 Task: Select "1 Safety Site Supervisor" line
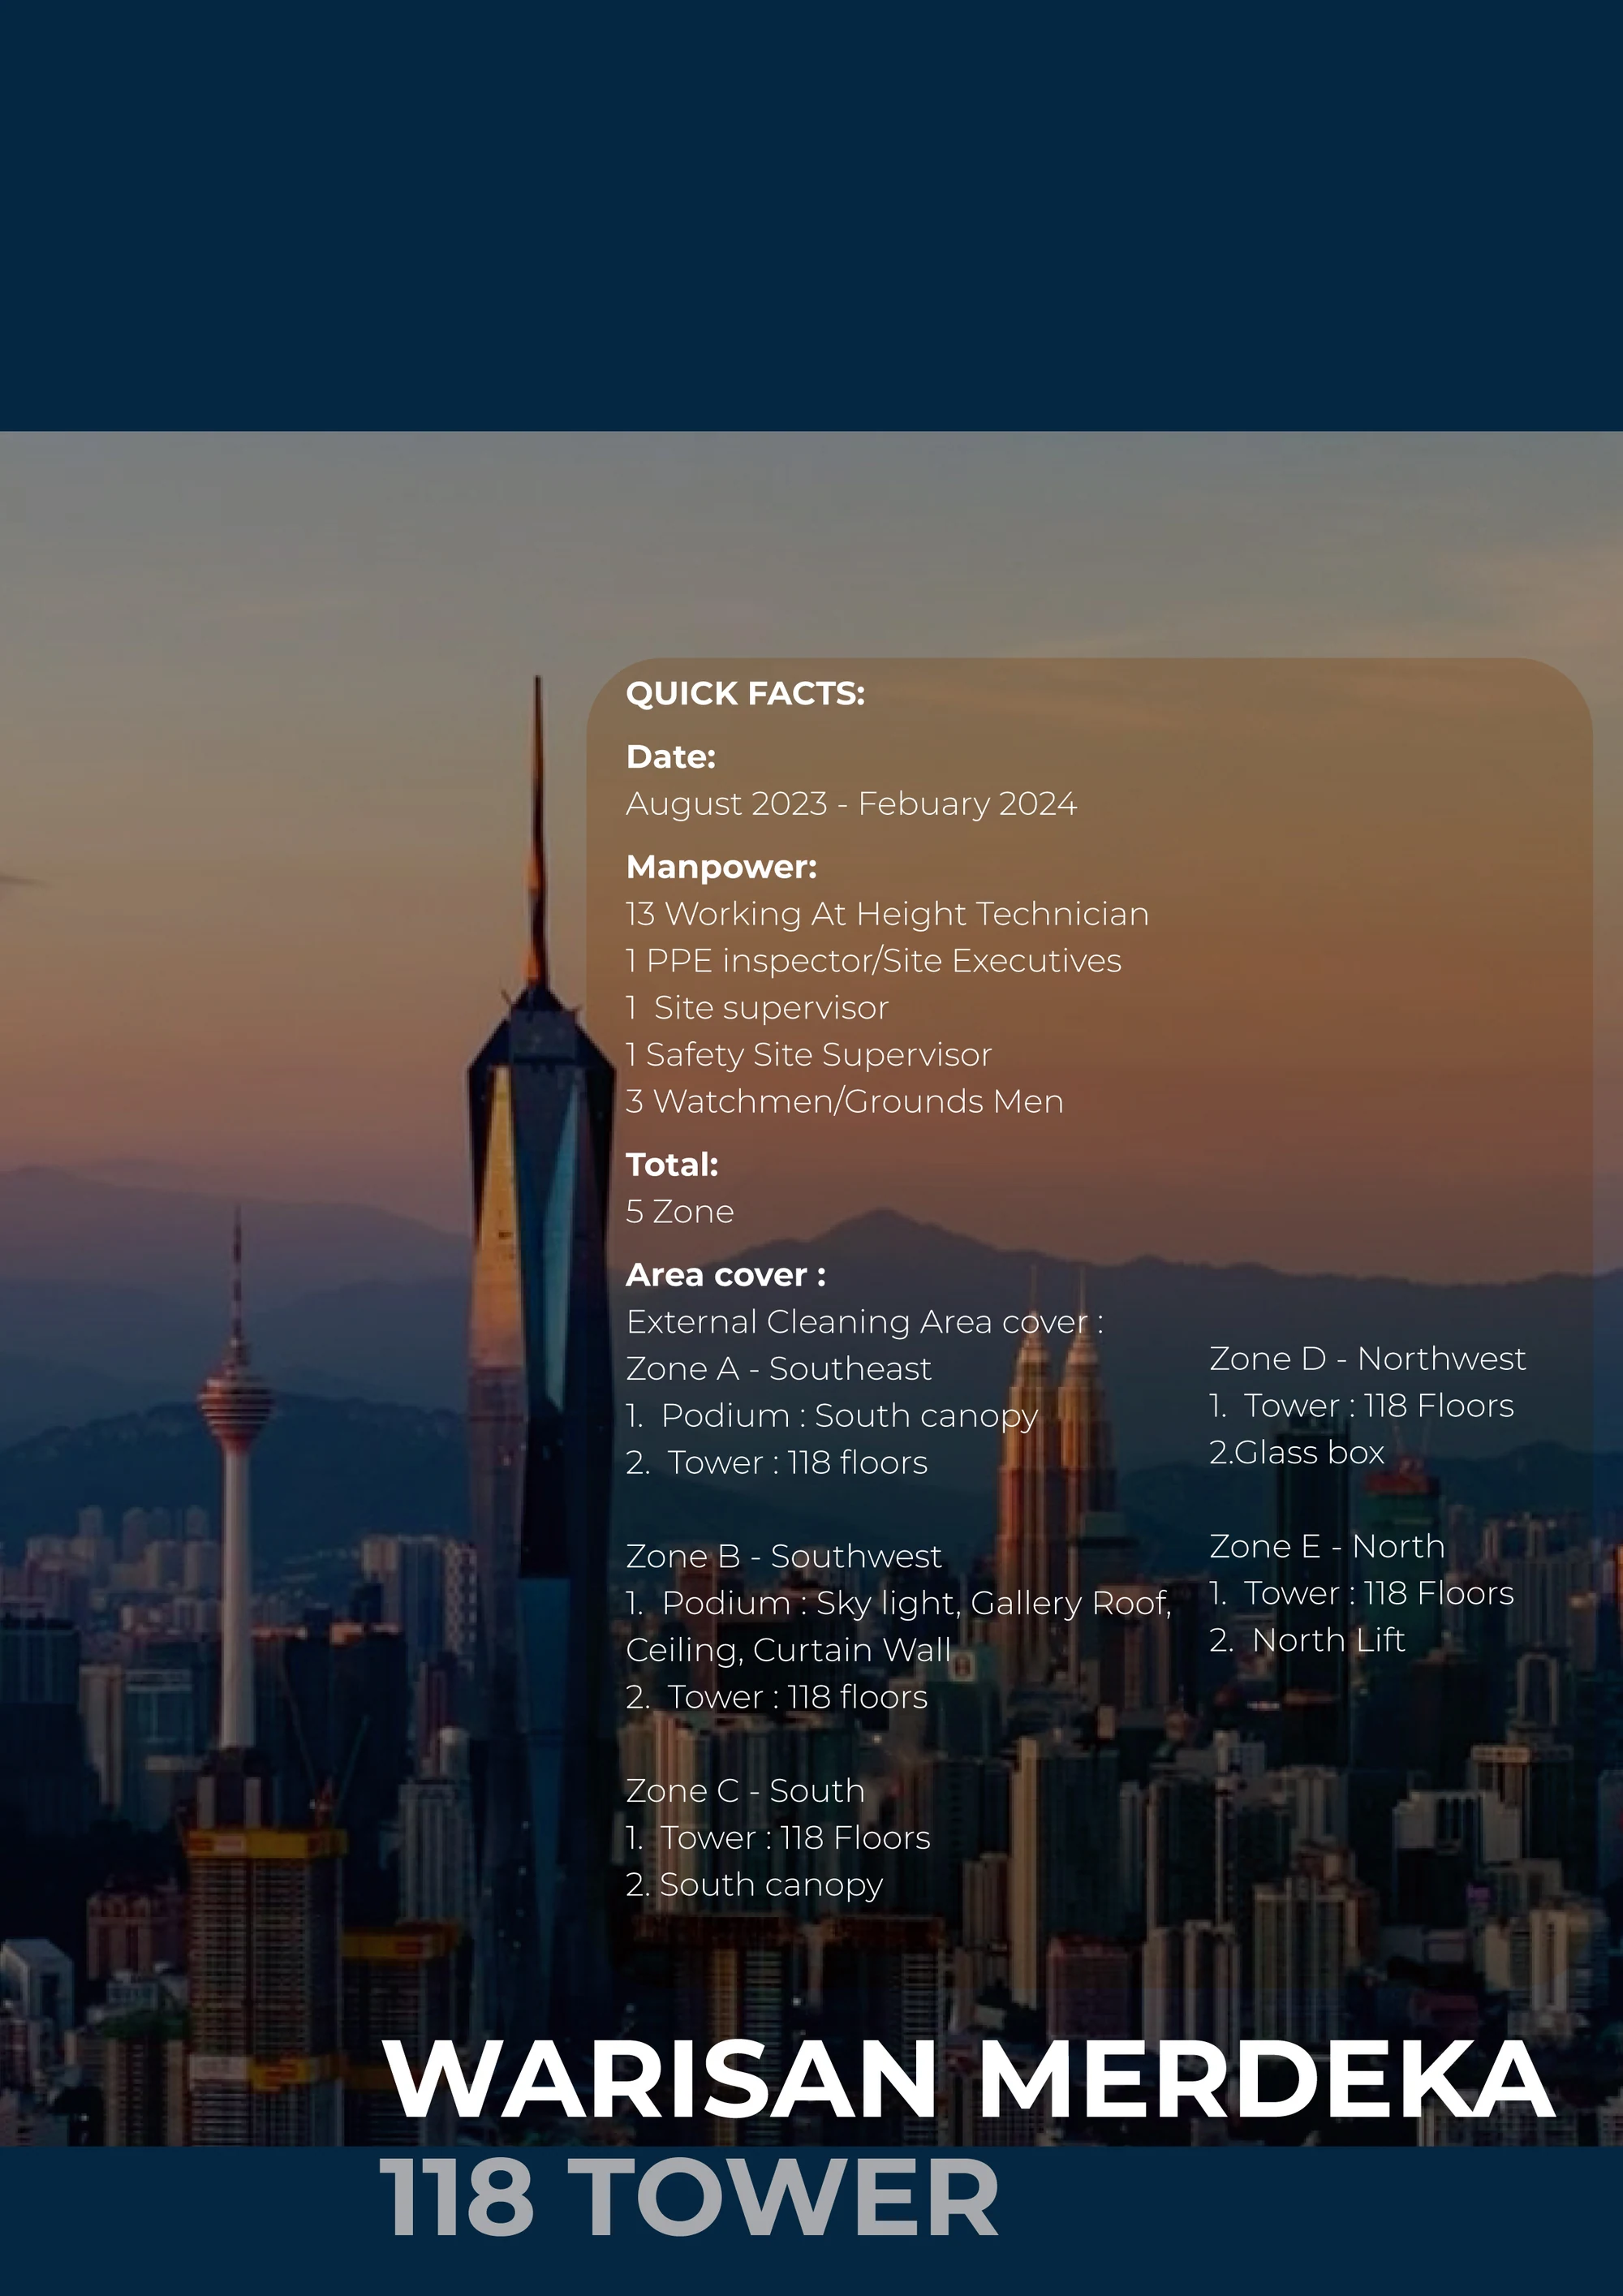click(x=809, y=1054)
